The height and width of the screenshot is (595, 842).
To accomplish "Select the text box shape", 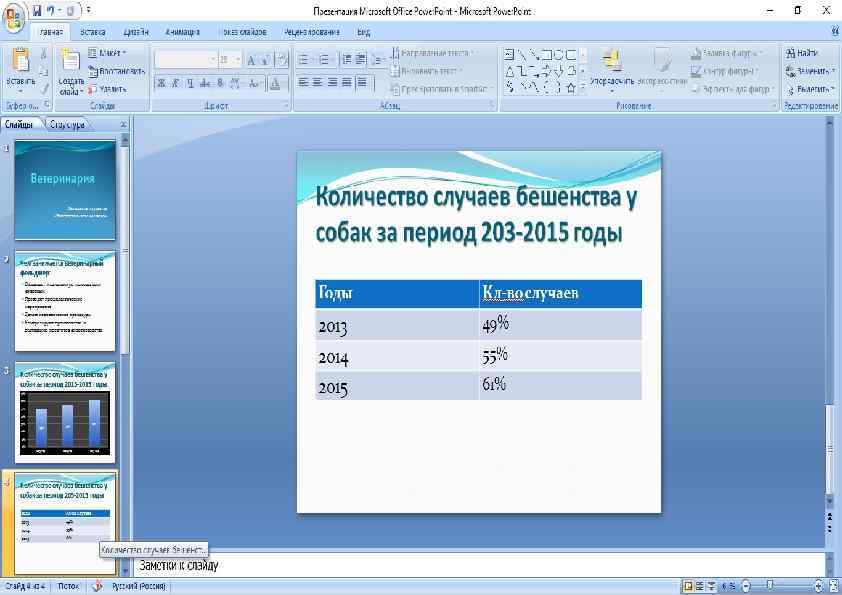I will point(510,54).
